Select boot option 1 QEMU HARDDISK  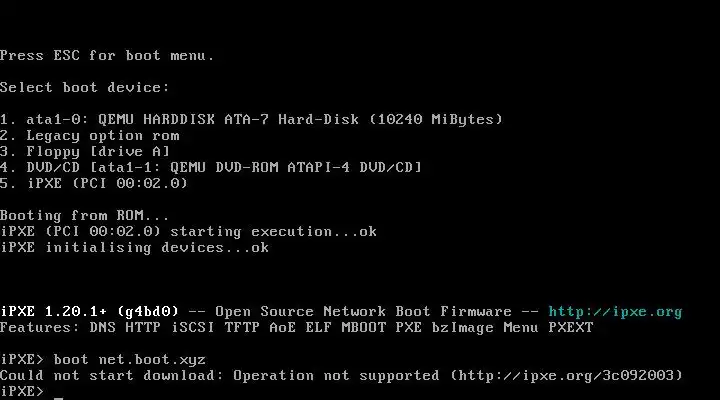tap(251, 119)
